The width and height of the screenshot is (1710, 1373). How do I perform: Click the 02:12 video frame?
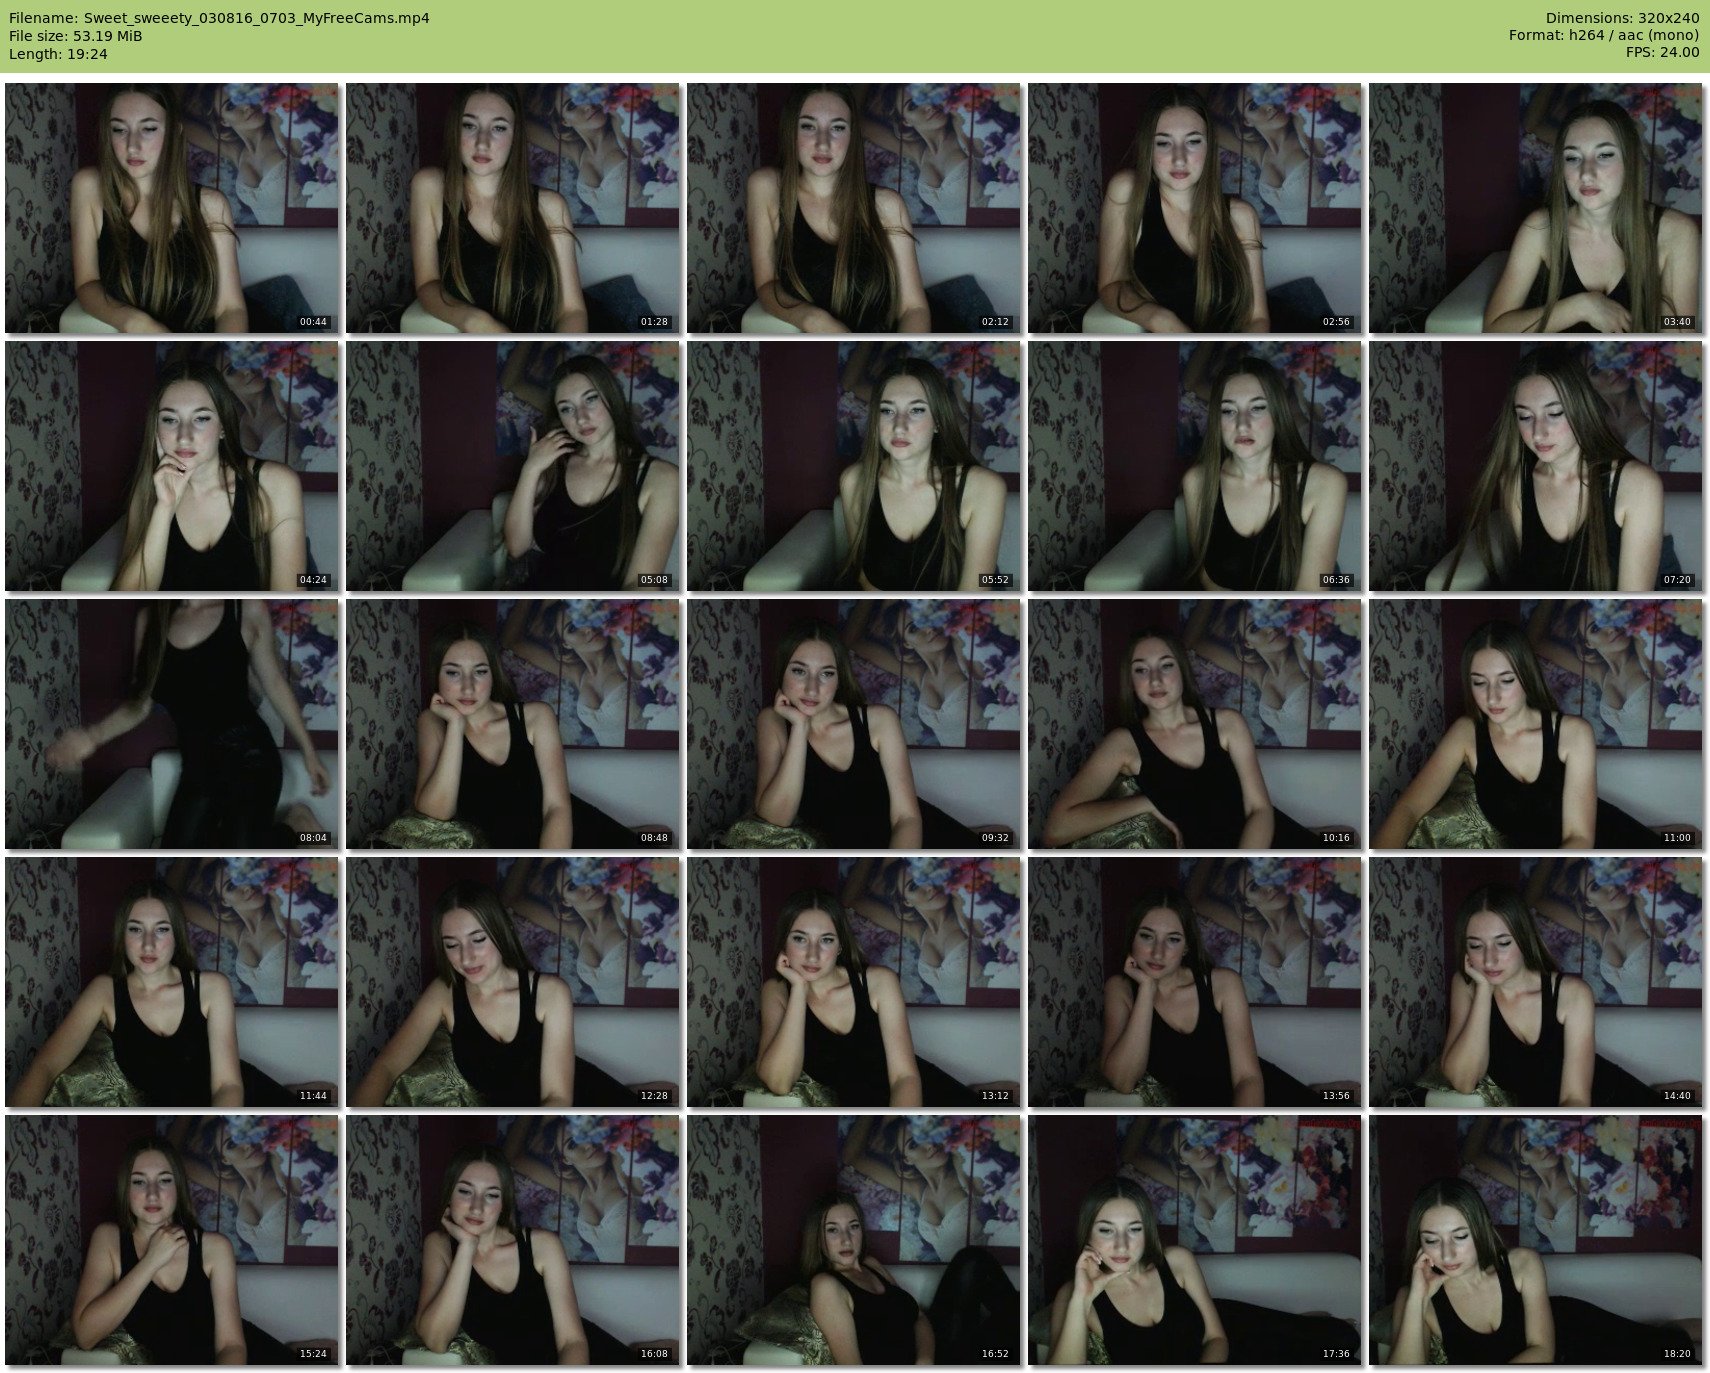tap(854, 208)
